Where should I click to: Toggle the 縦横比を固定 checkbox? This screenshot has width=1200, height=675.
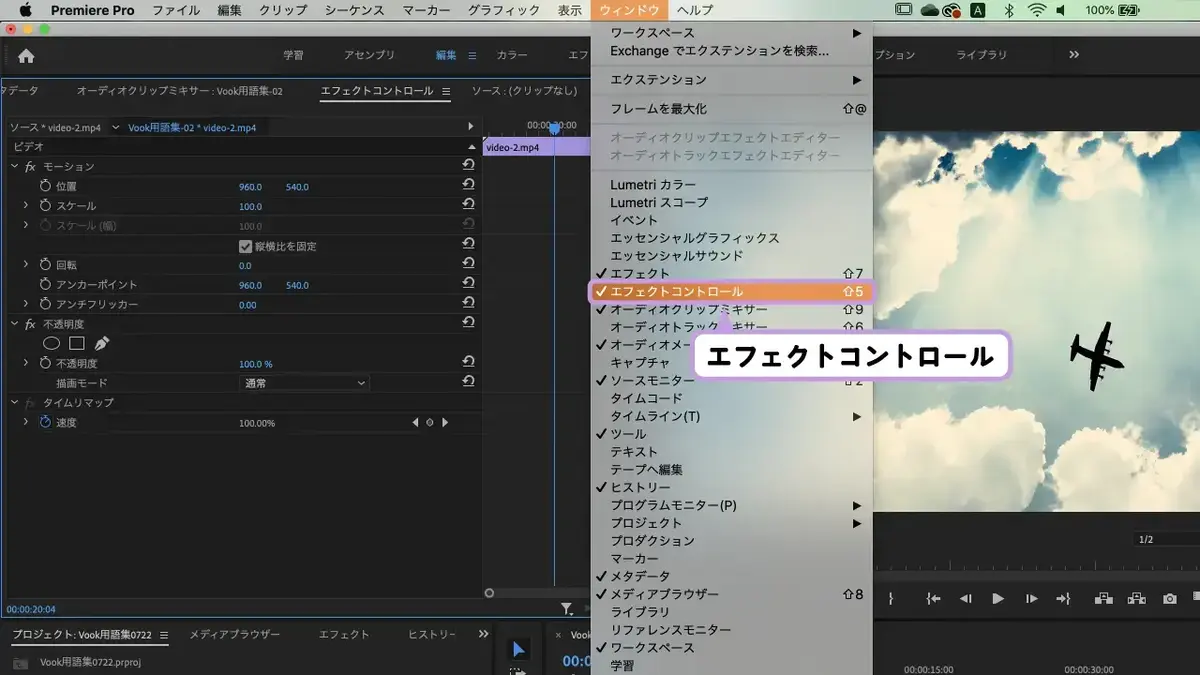click(246, 246)
